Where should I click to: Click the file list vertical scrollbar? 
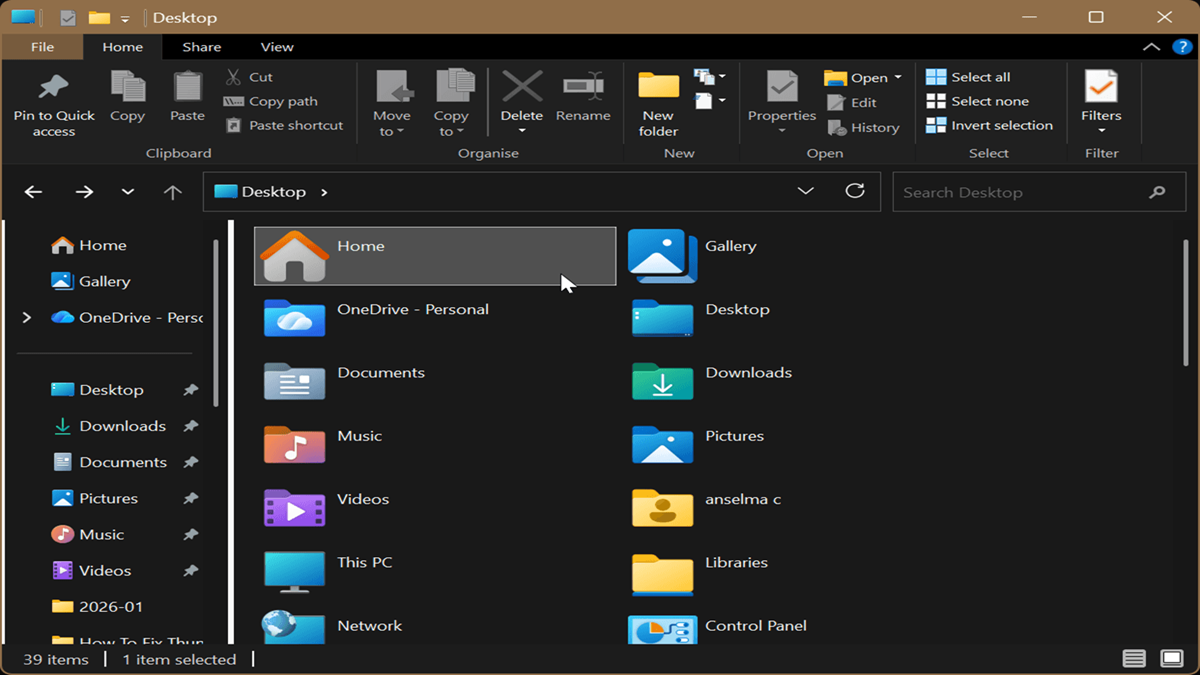tap(1186, 304)
